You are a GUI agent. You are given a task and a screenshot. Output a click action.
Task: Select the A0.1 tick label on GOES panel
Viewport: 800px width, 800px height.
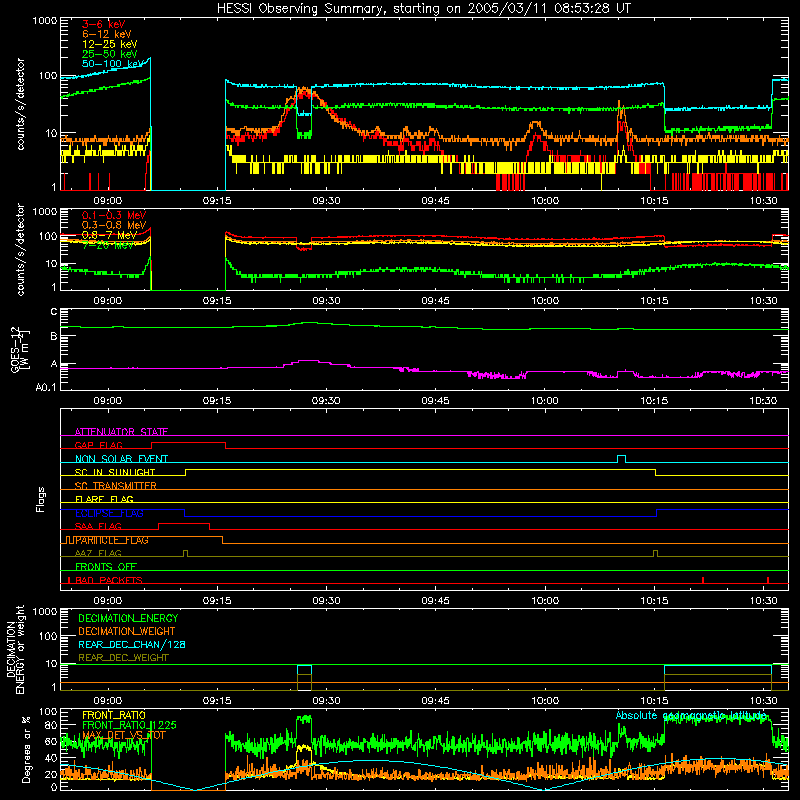pyautogui.click(x=46, y=387)
